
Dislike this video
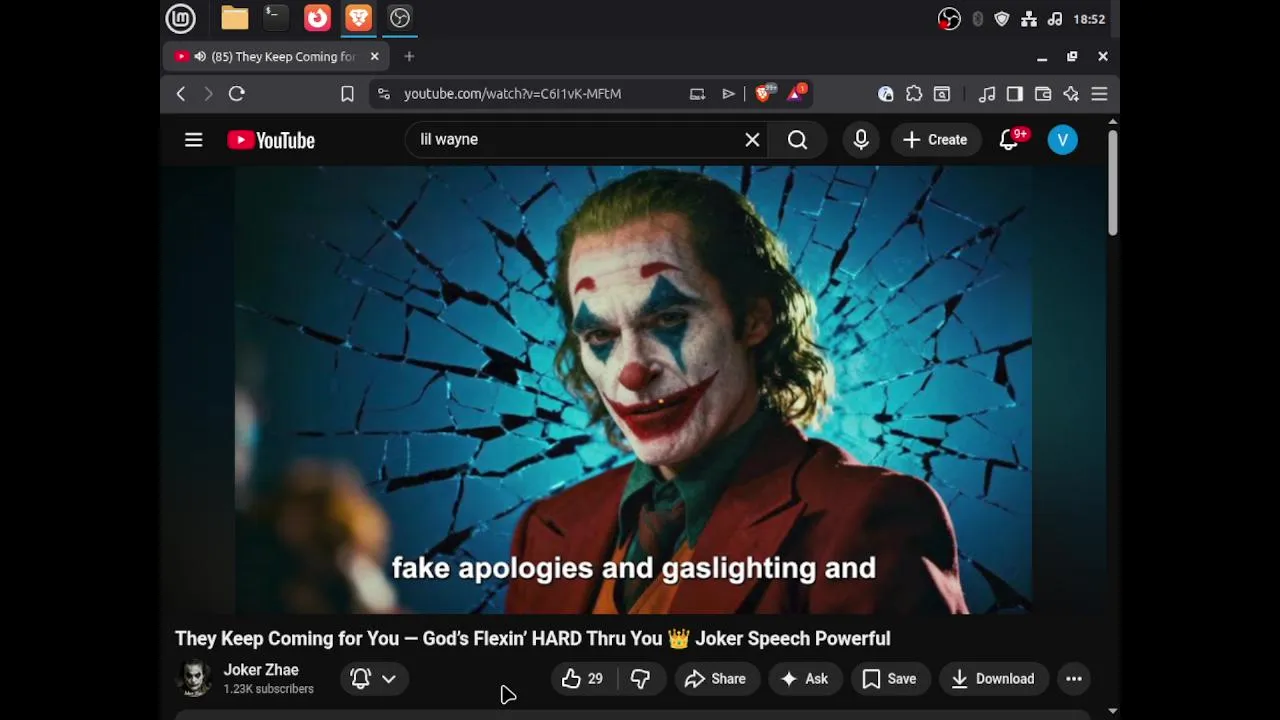(x=641, y=679)
